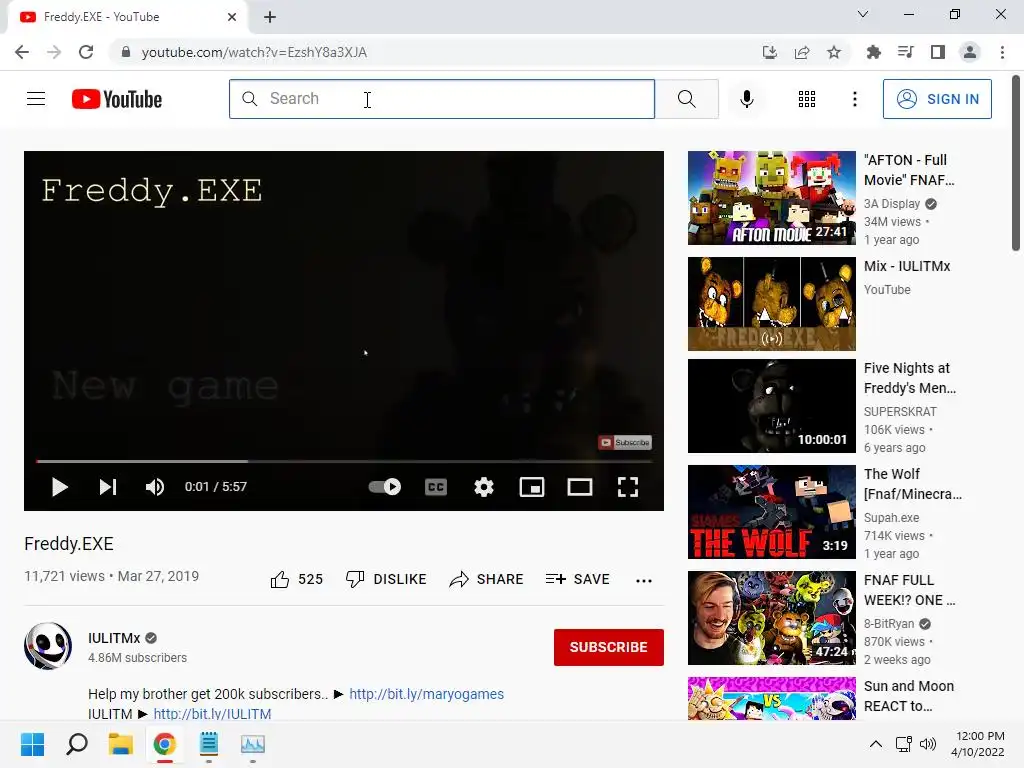
Task: Click Subscribe watermark in video
Action: tap(625, 442)
